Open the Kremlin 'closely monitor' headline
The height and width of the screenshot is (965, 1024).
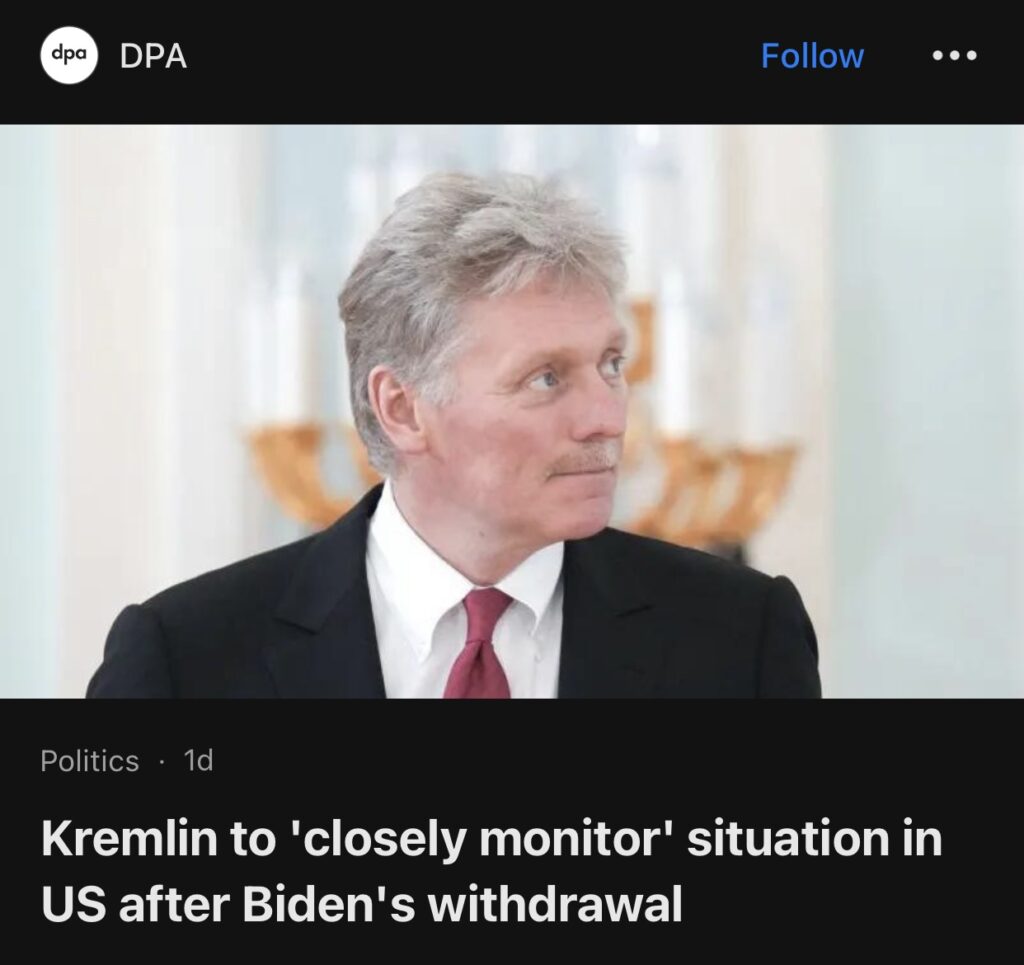[x=492, y=872]
